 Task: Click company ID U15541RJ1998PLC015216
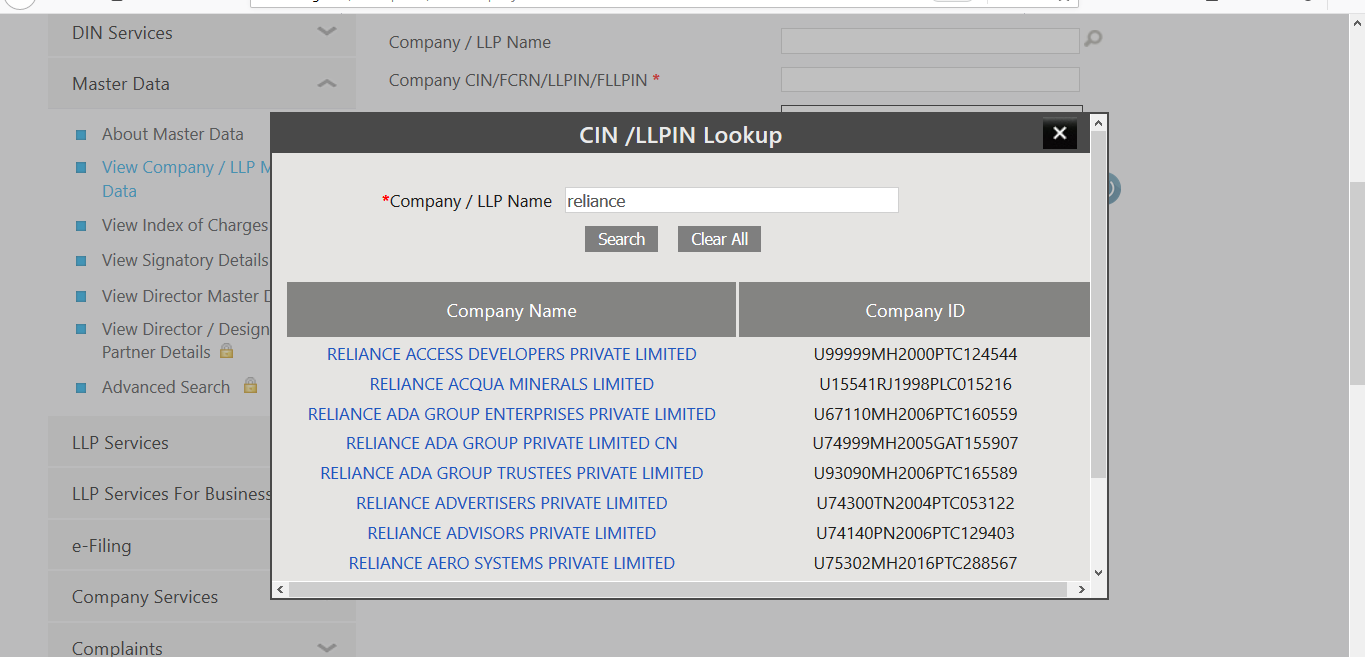coord(915,384)
